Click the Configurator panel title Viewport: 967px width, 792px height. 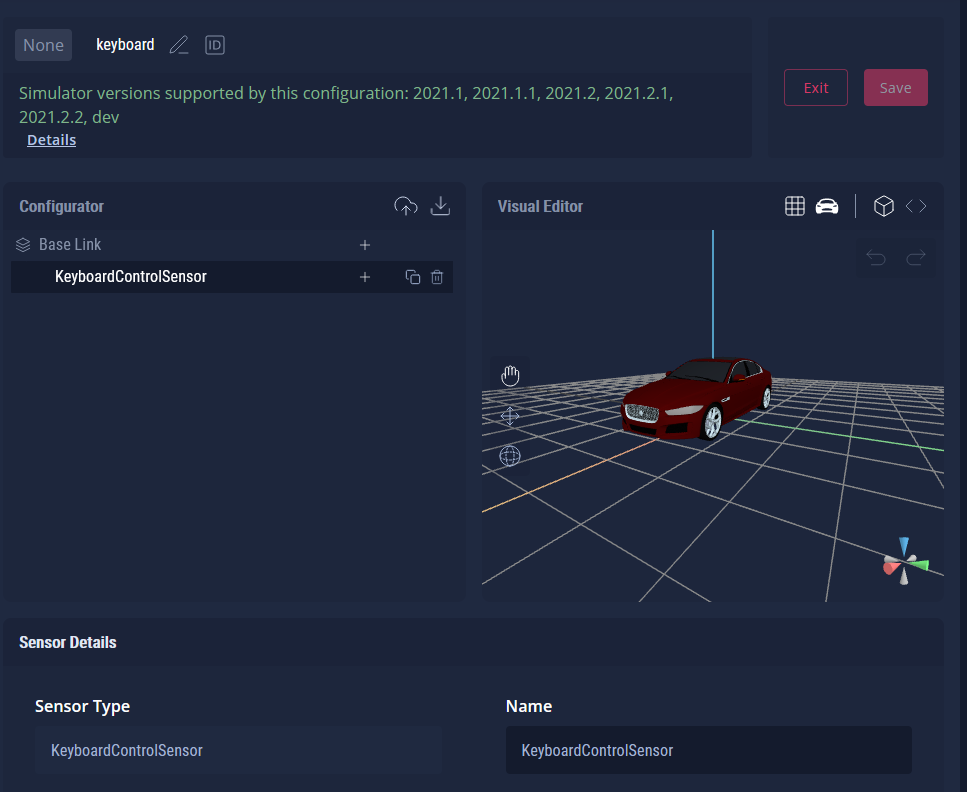click(x=62, y=206)
